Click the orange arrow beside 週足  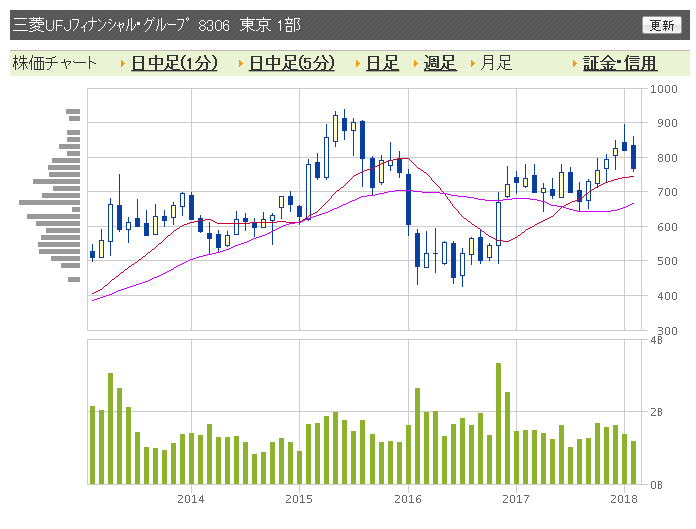coord(415,64)
